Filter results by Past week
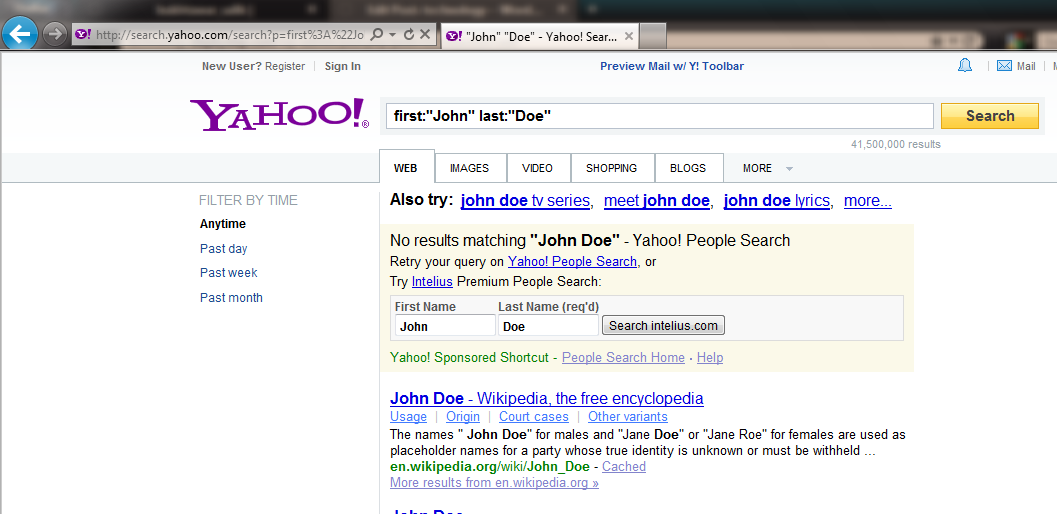The image size is (1057, 514). 229,273
